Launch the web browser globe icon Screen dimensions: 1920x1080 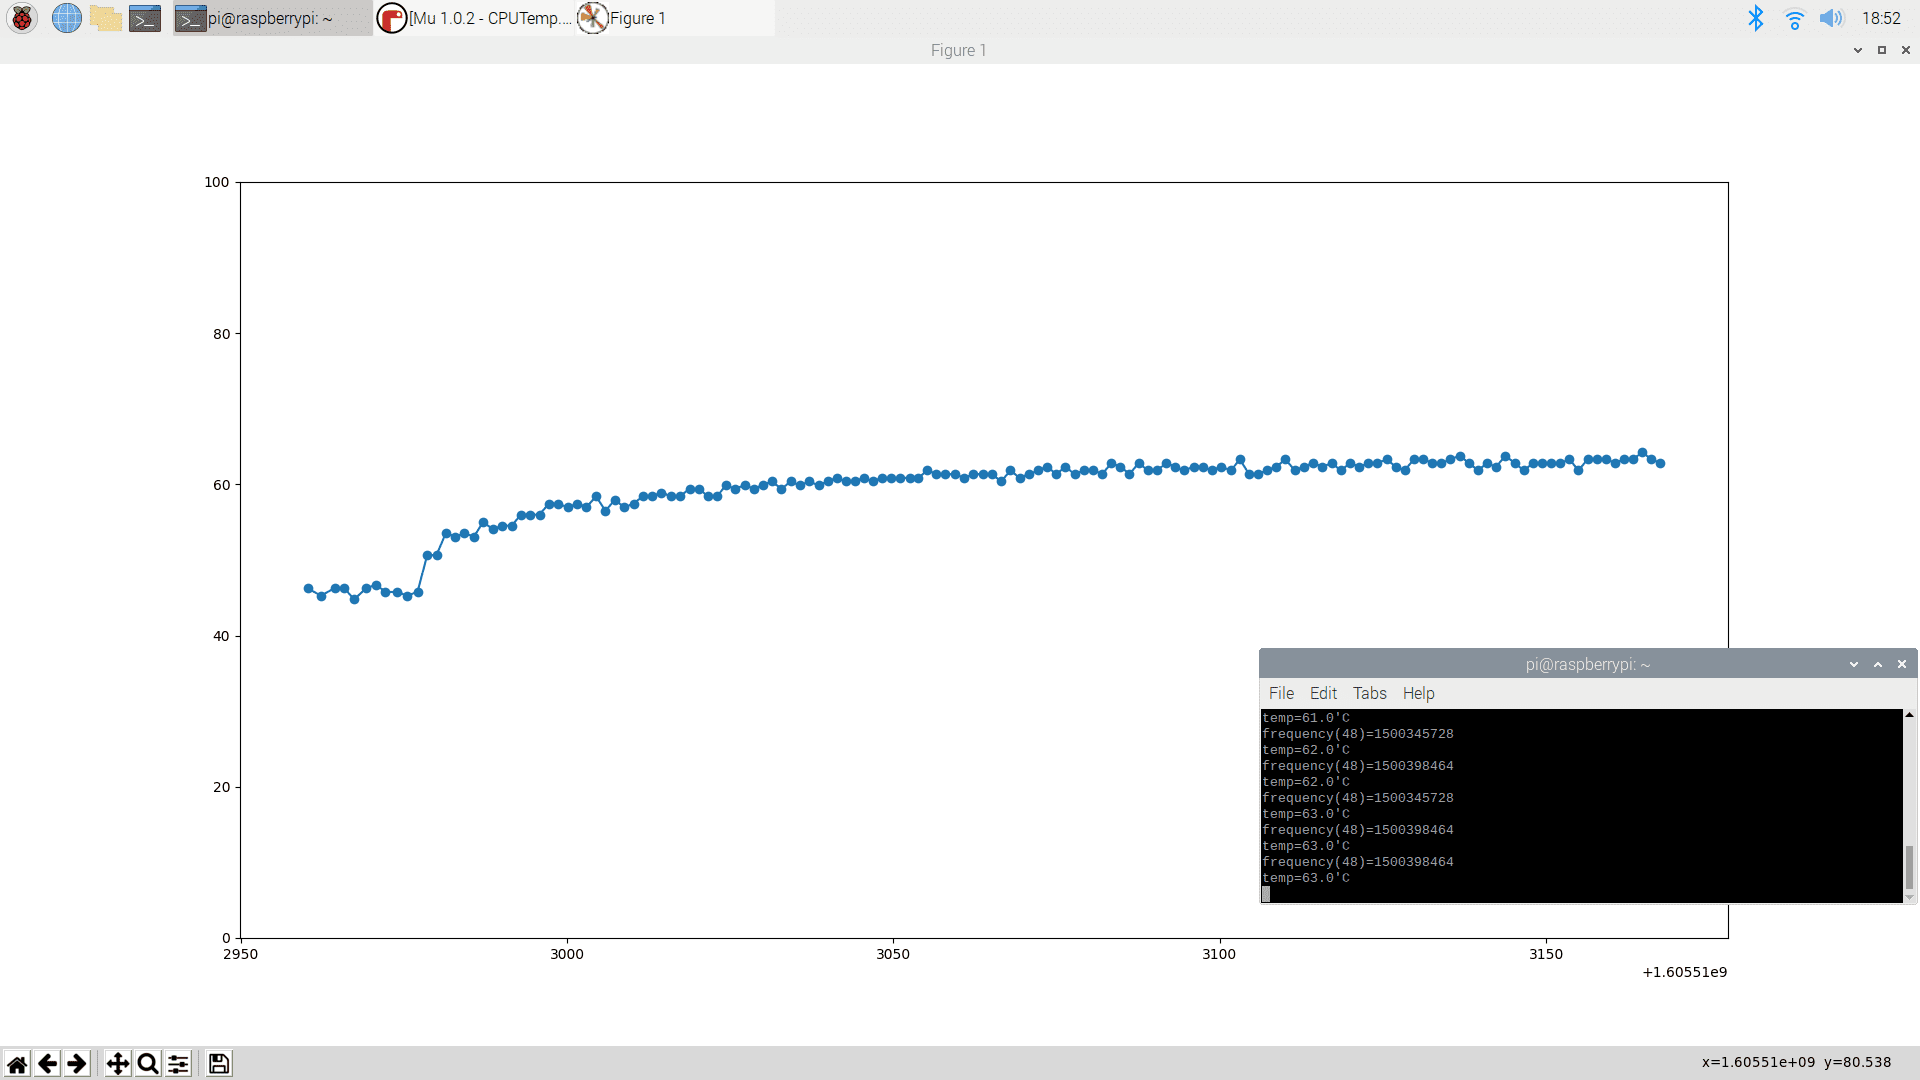coord(66,18)
